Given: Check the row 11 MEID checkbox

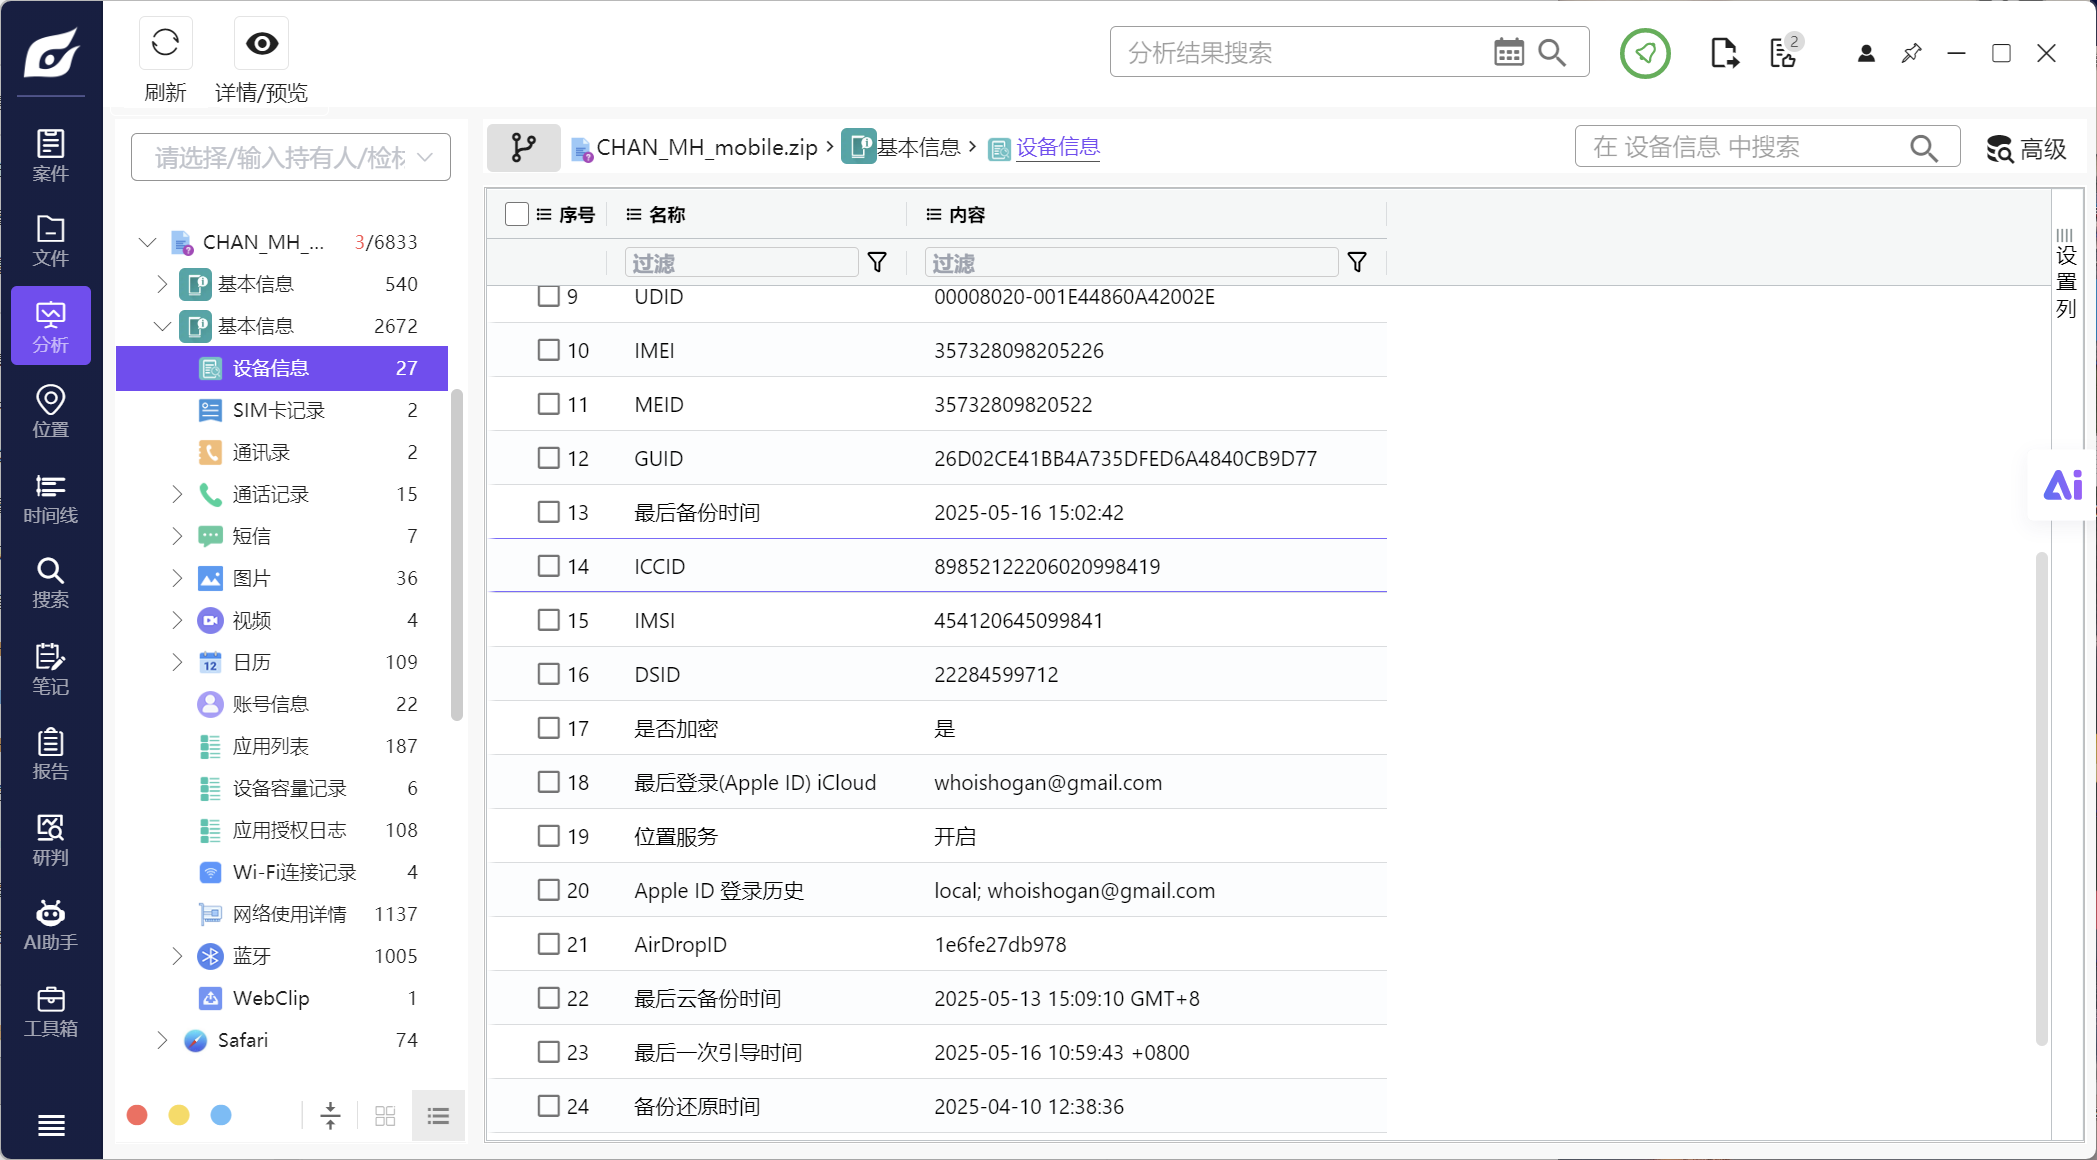Looking at the screenshot, I should click(x=548, y=404).
